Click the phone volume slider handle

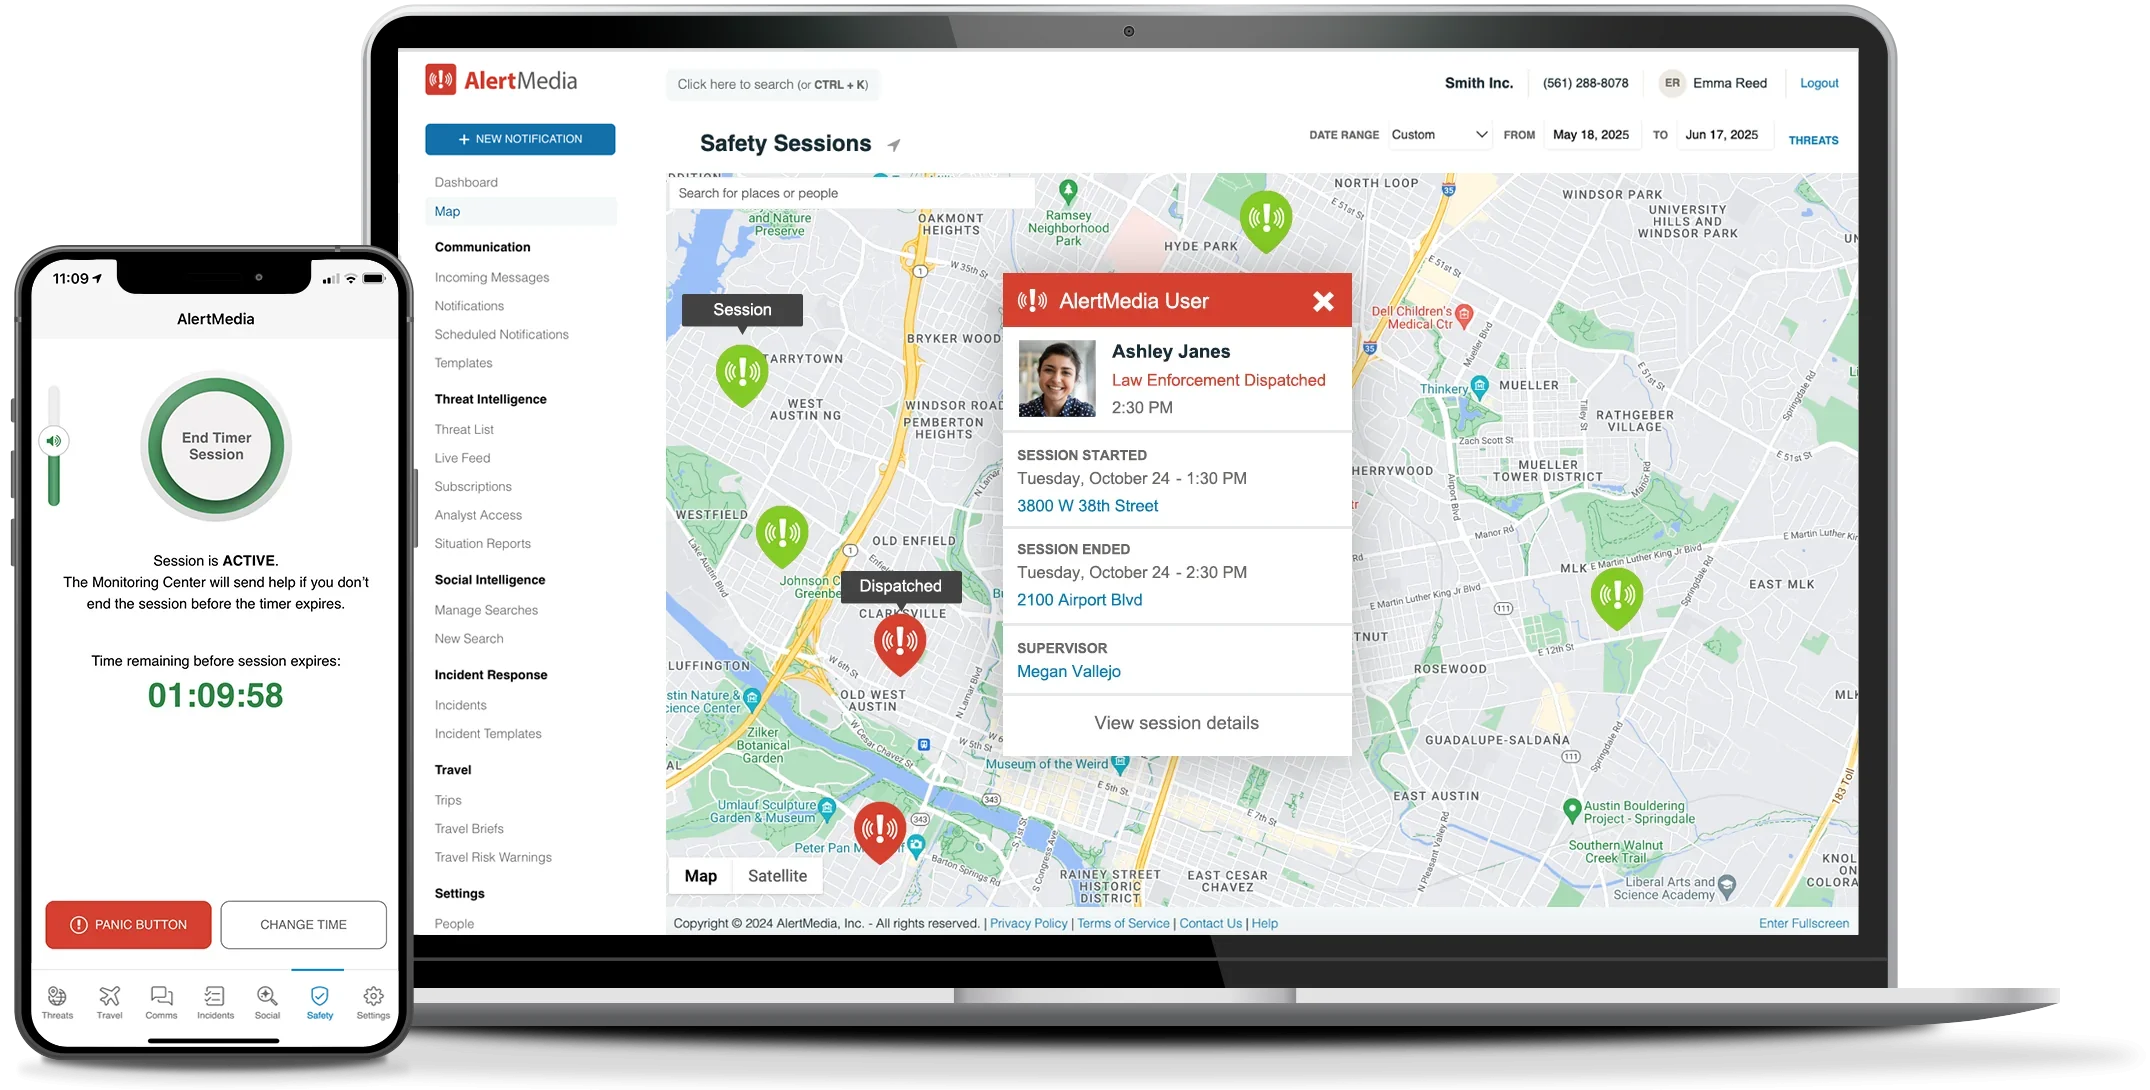click(x=54, y=441)
